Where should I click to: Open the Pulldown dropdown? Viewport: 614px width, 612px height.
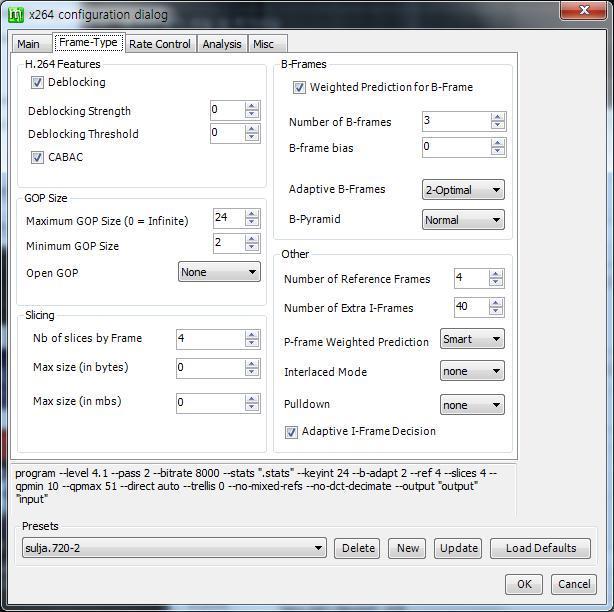(x=472, y=404)
